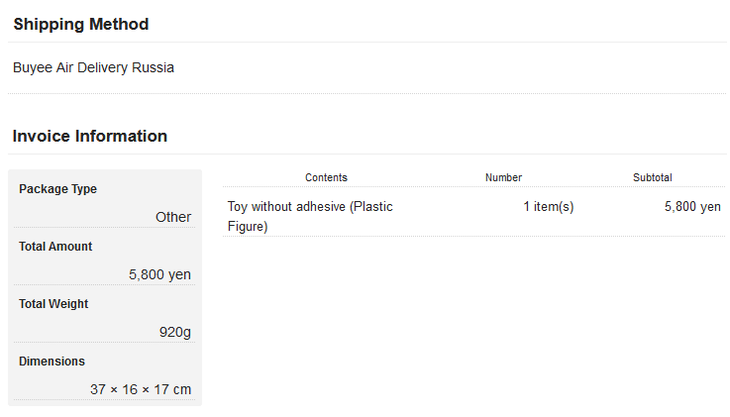Click the Subtotal column header
Screen dimensions: 730x417
[x=652, y=177]
